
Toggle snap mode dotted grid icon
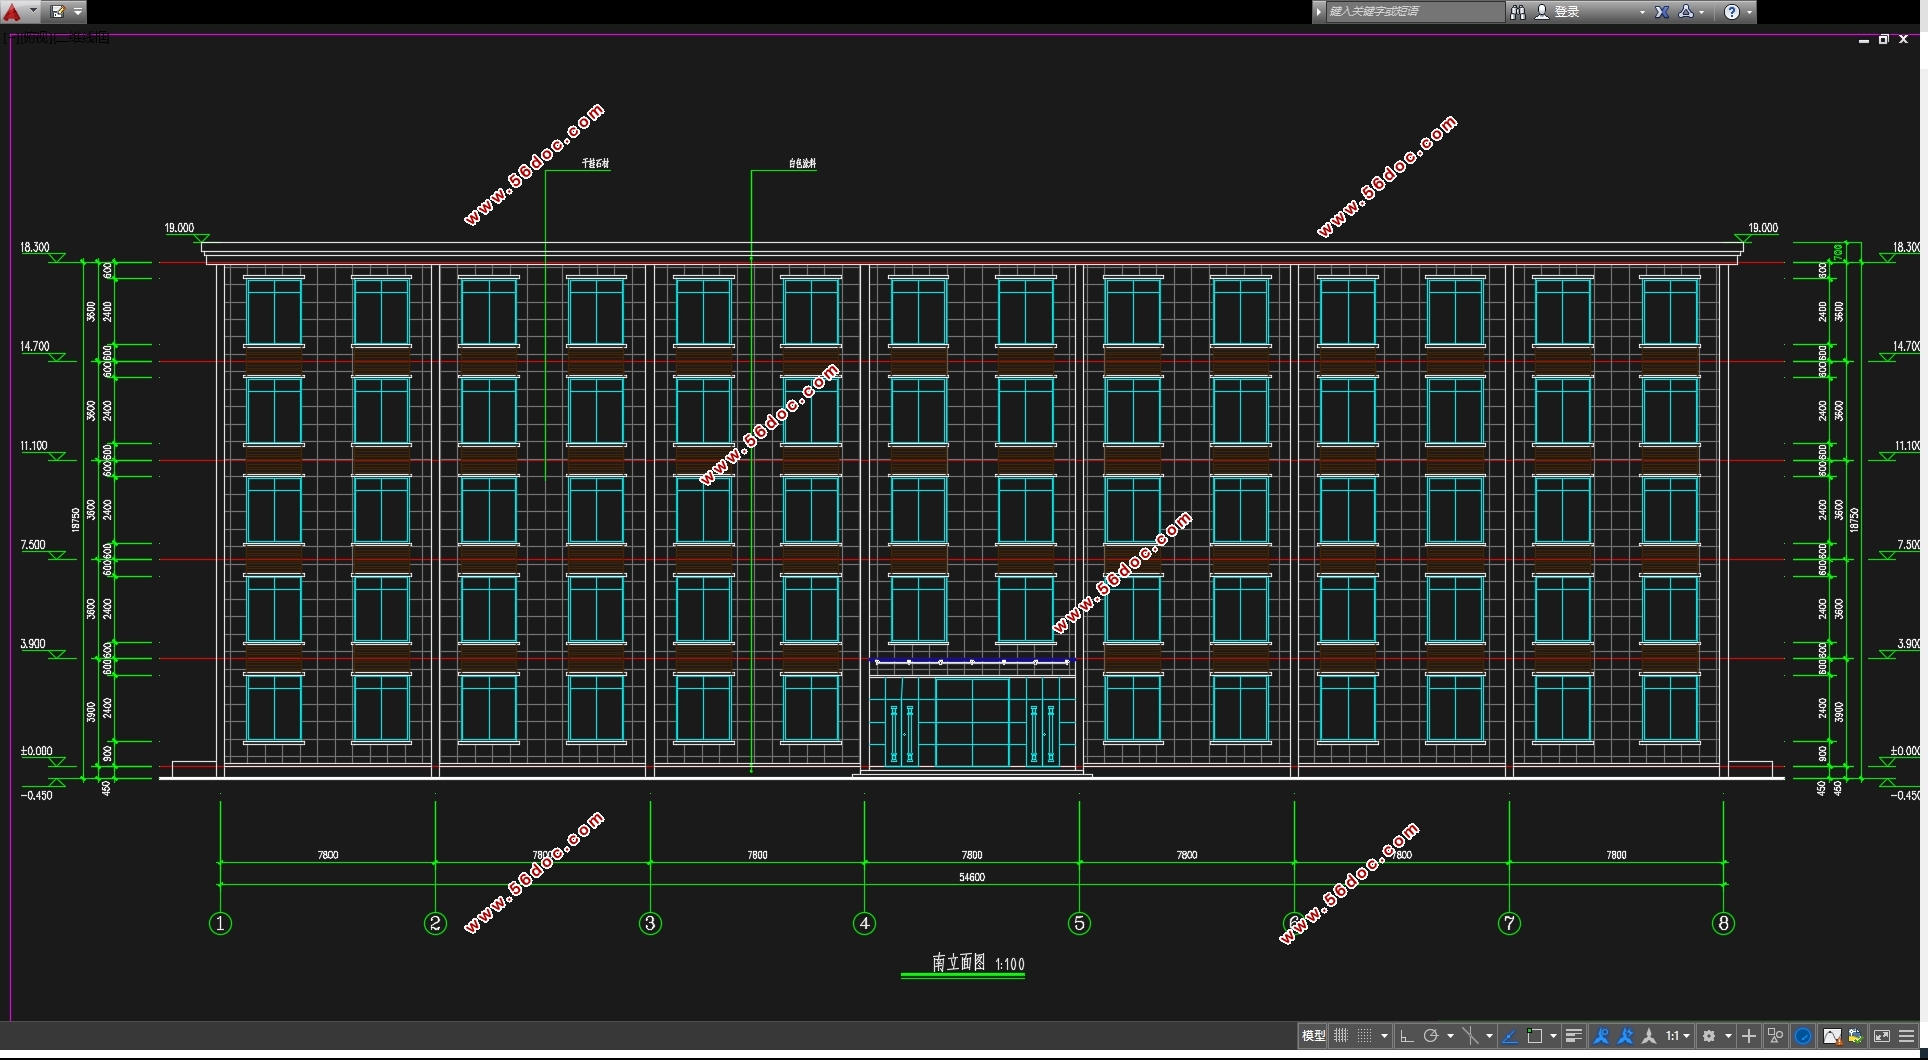(1365, 1036)
